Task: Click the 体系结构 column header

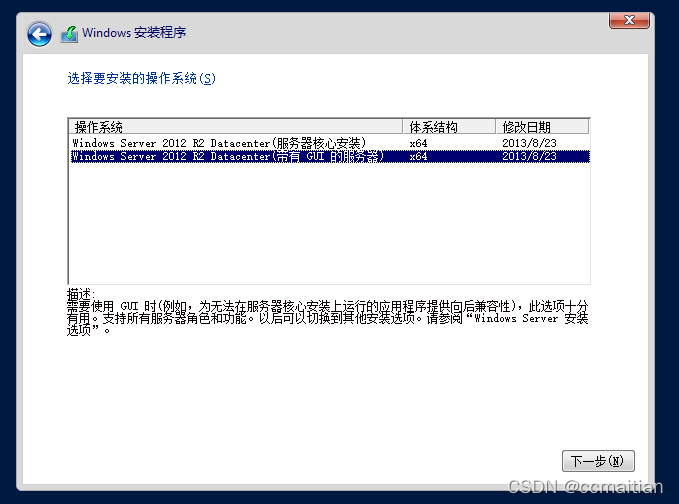Action: [449, 127]
